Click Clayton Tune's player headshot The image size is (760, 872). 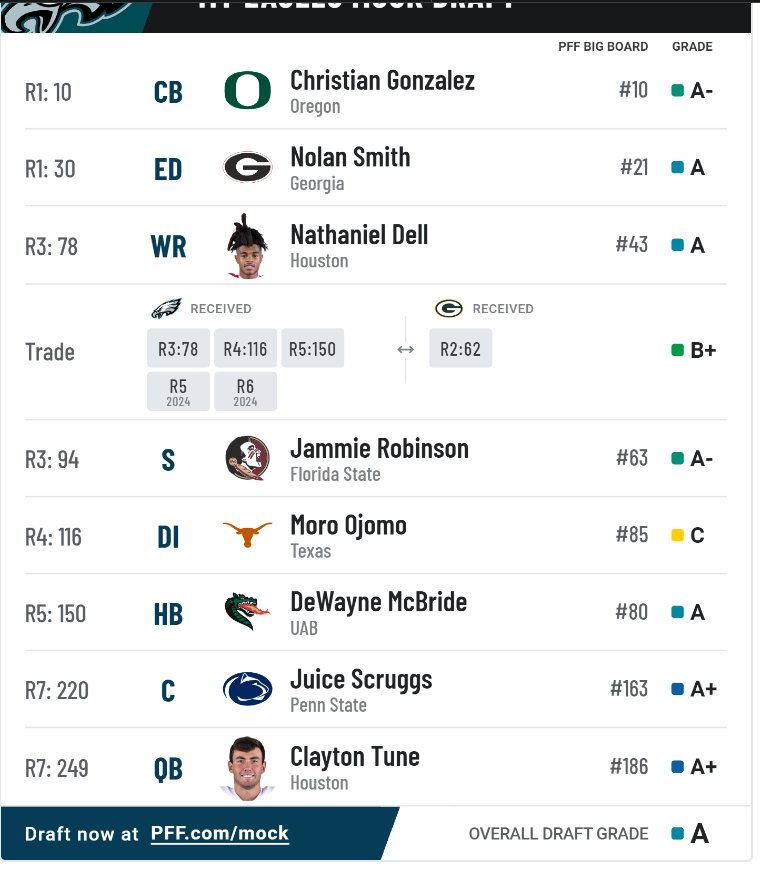[247, 767]
